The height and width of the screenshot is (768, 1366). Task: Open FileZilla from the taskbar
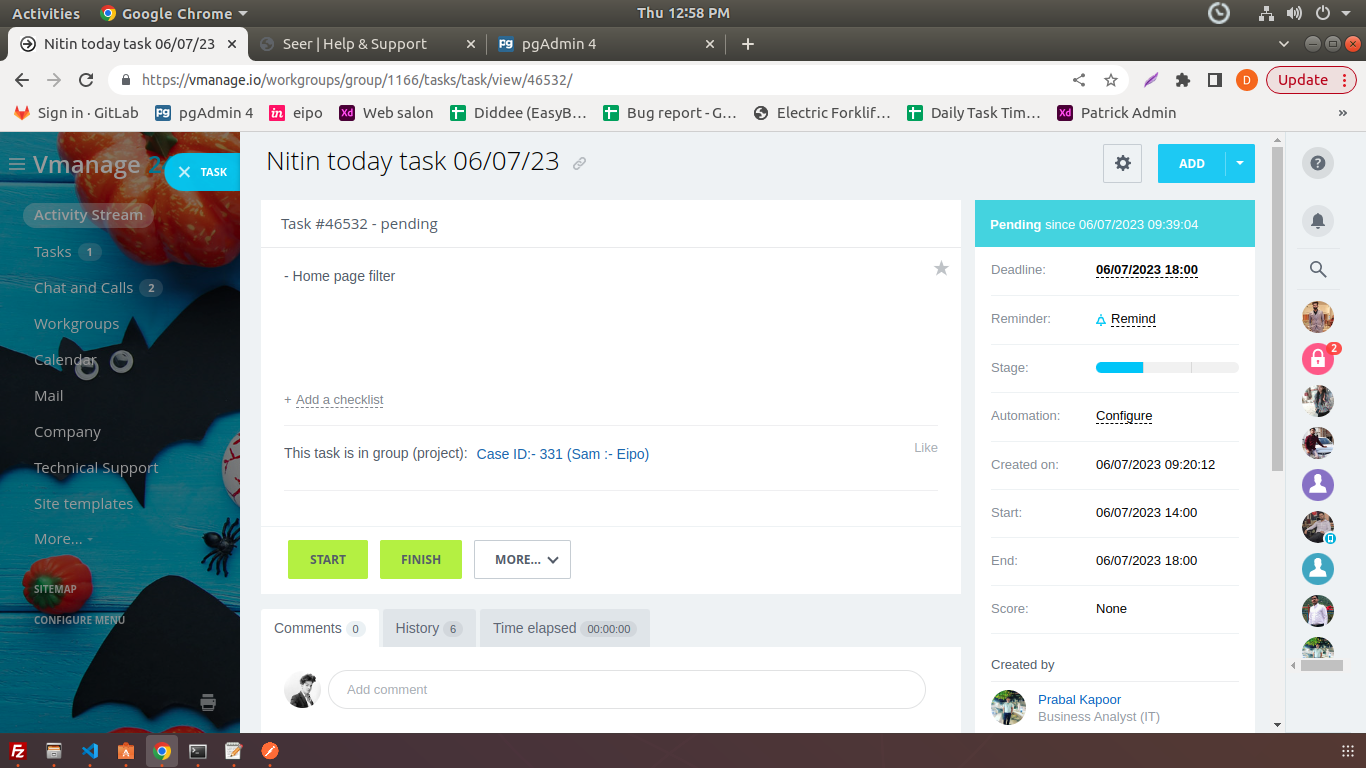coord(18,751)
